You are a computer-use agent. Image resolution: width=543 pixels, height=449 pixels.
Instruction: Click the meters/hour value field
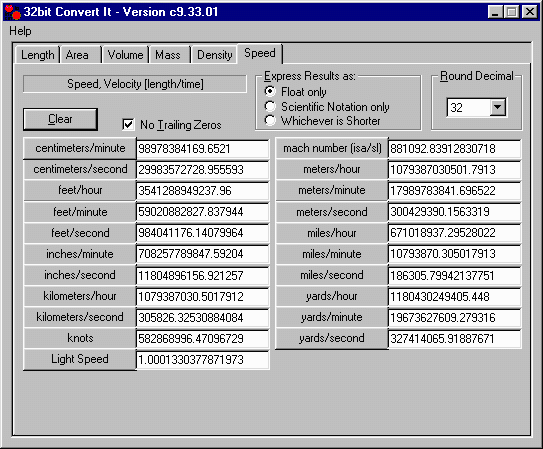455,170
